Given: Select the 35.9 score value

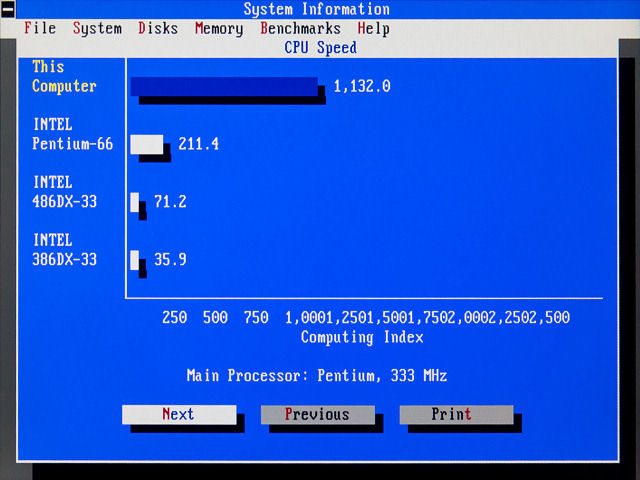Looking at the screenshot, I should pos(170,260).
